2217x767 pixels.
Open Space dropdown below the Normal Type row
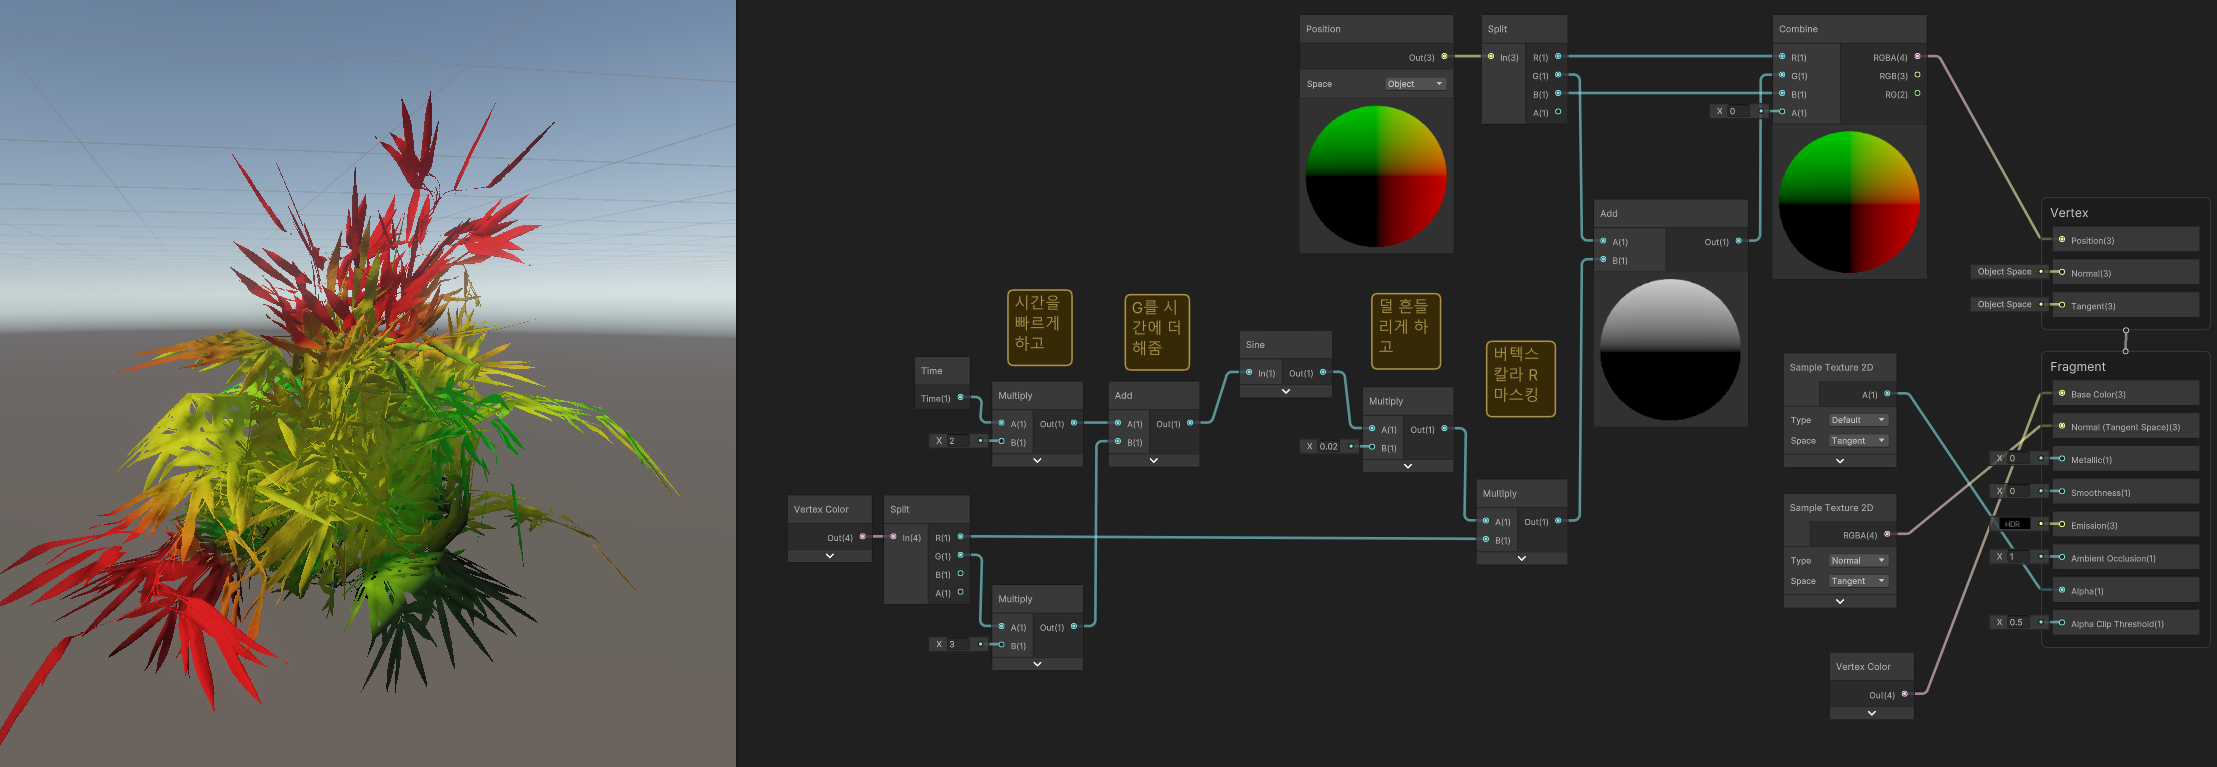coord(1858,581)
